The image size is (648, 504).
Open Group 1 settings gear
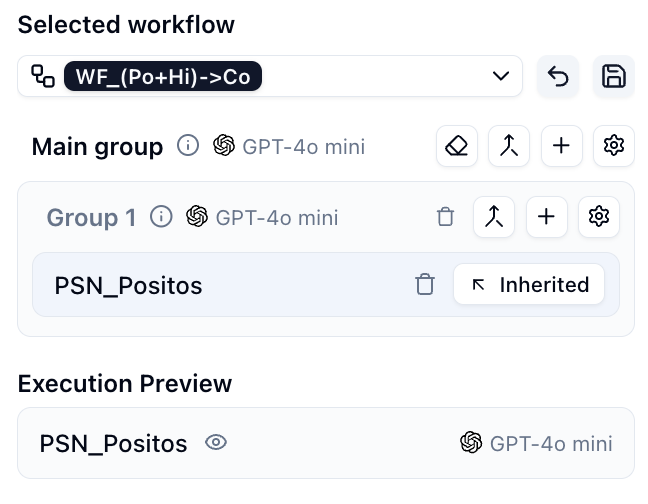pos(598,217)
